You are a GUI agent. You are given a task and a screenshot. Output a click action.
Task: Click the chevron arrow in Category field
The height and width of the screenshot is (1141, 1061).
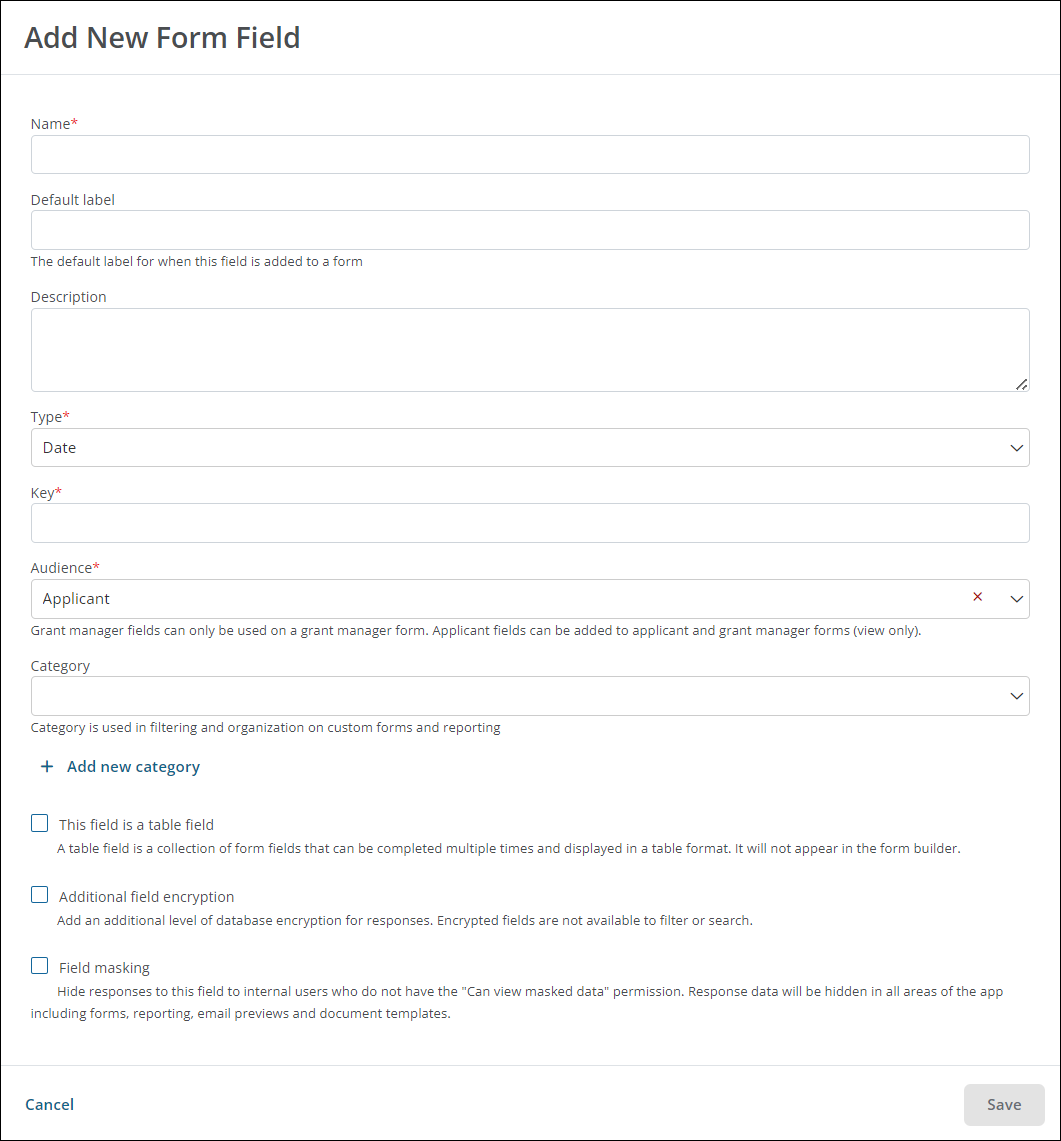point(1016,696)
